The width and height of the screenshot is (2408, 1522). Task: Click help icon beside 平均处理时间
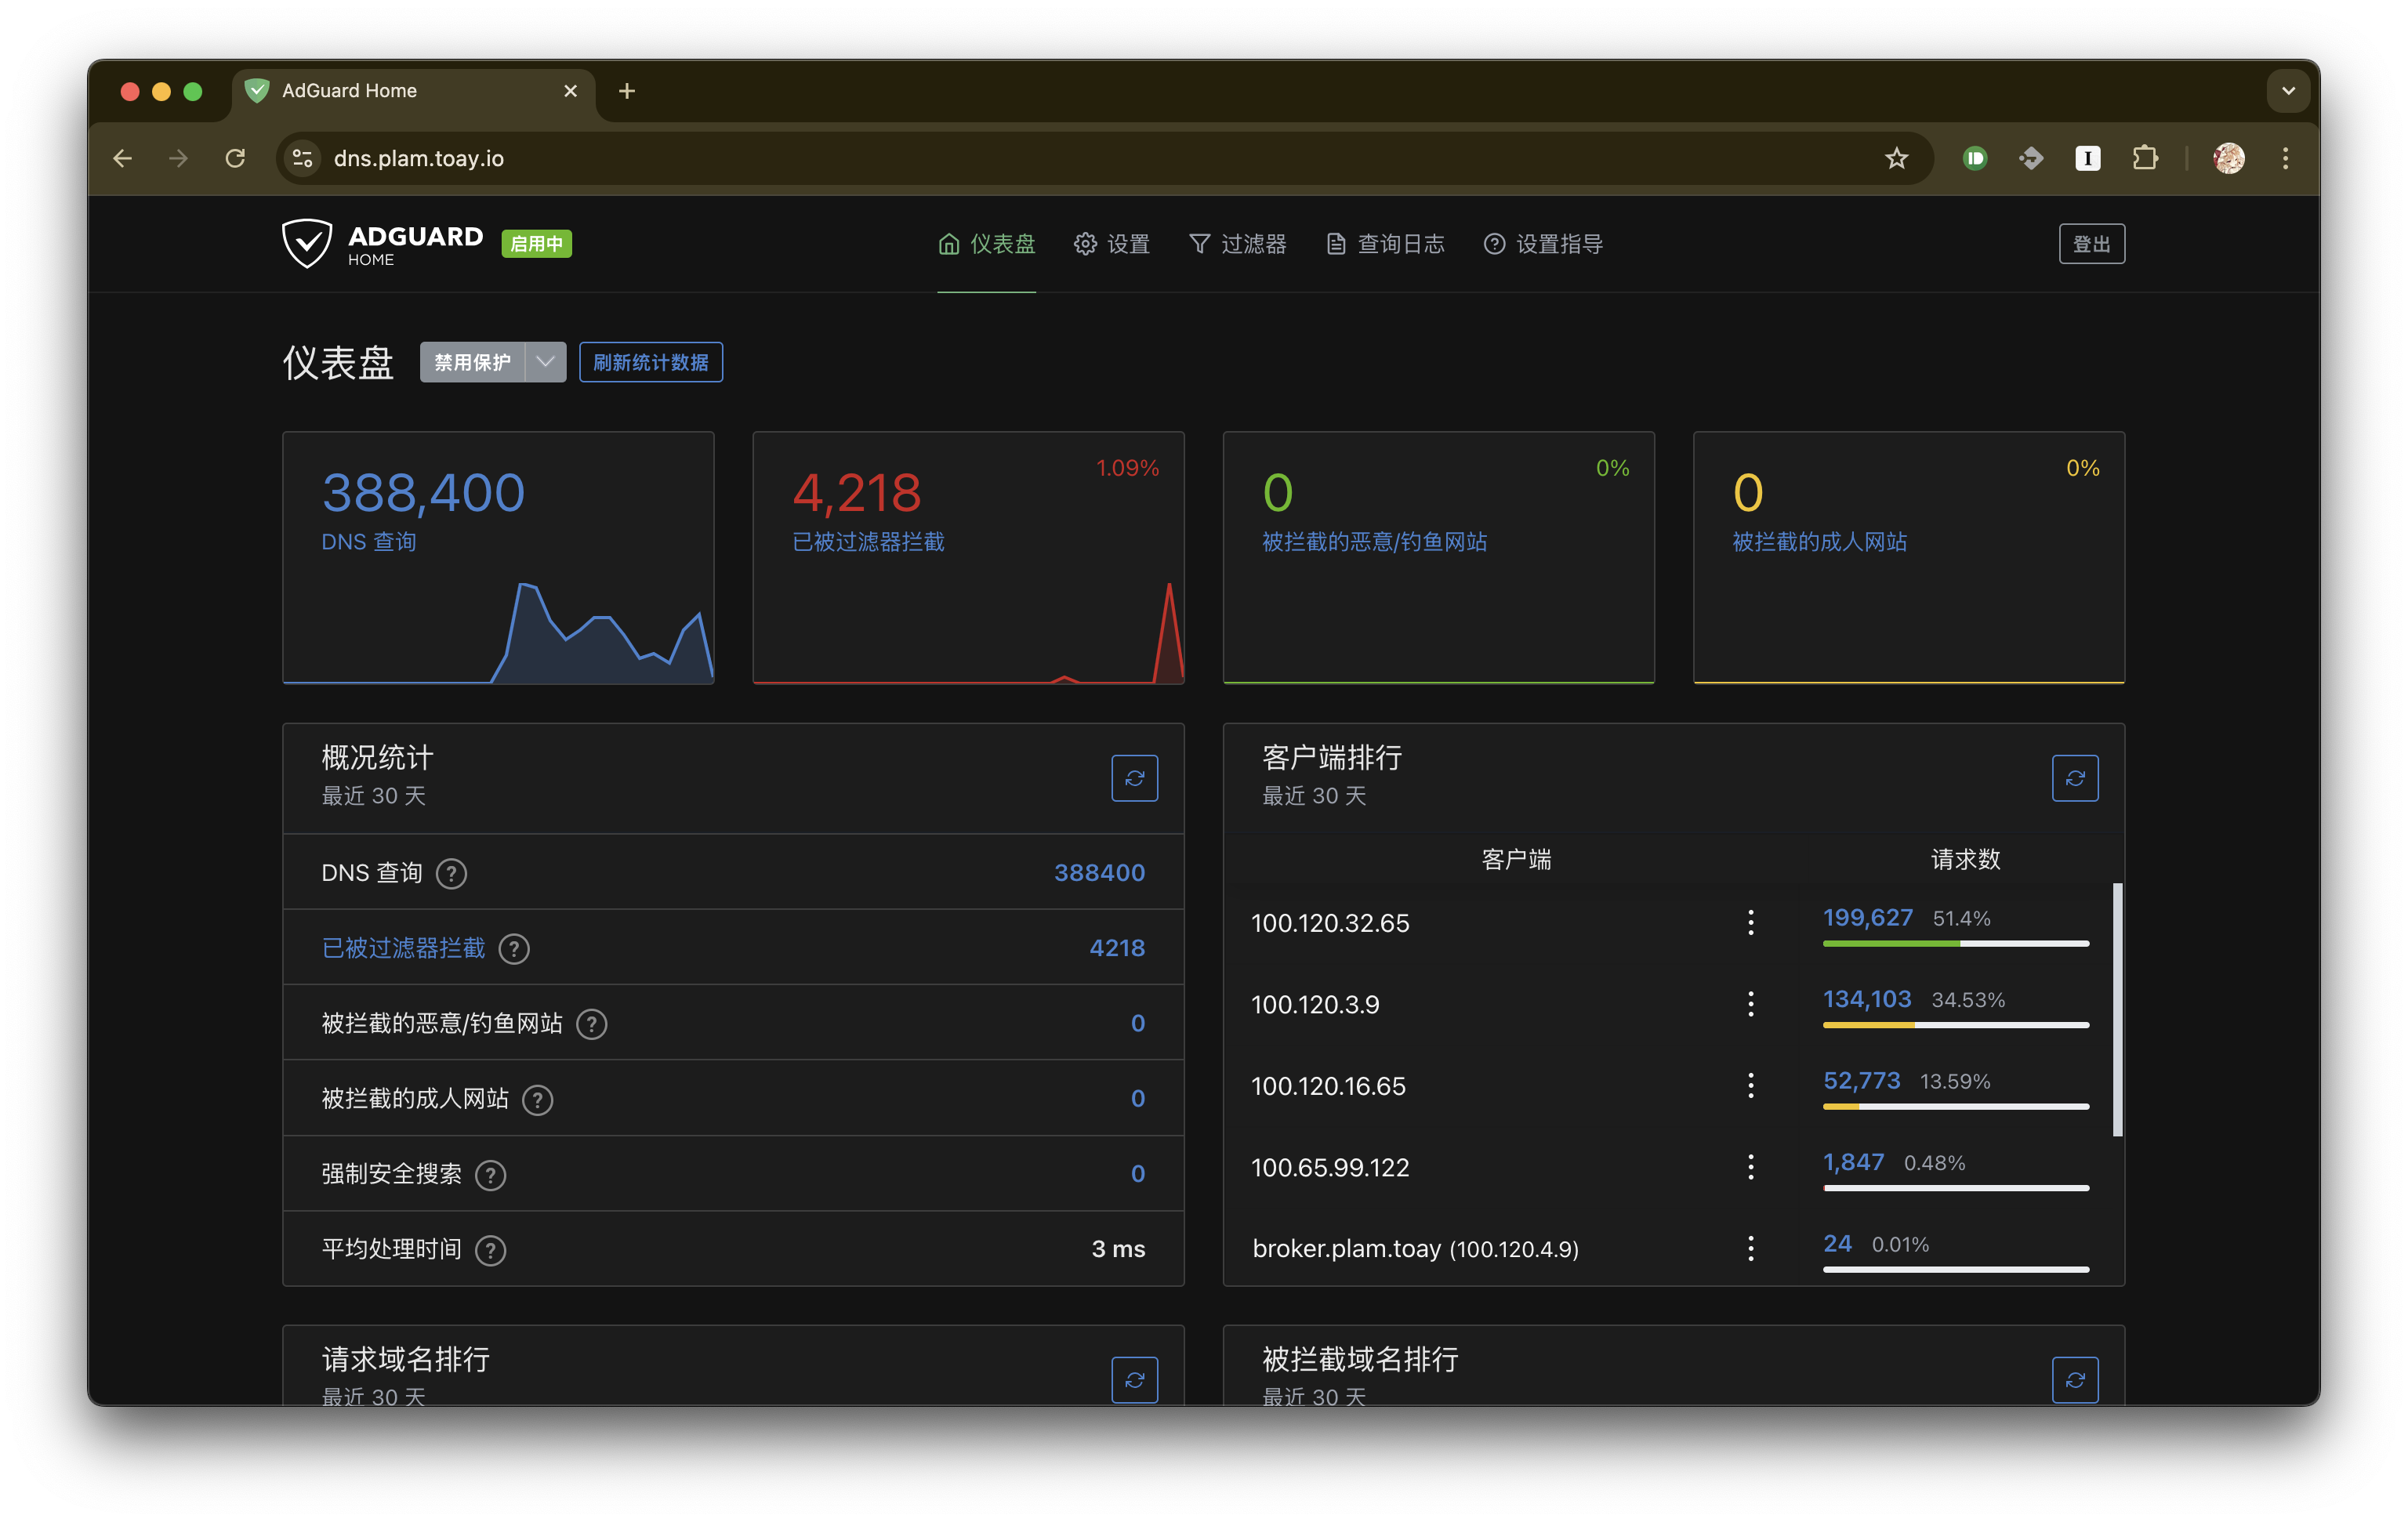[490, 1250]
